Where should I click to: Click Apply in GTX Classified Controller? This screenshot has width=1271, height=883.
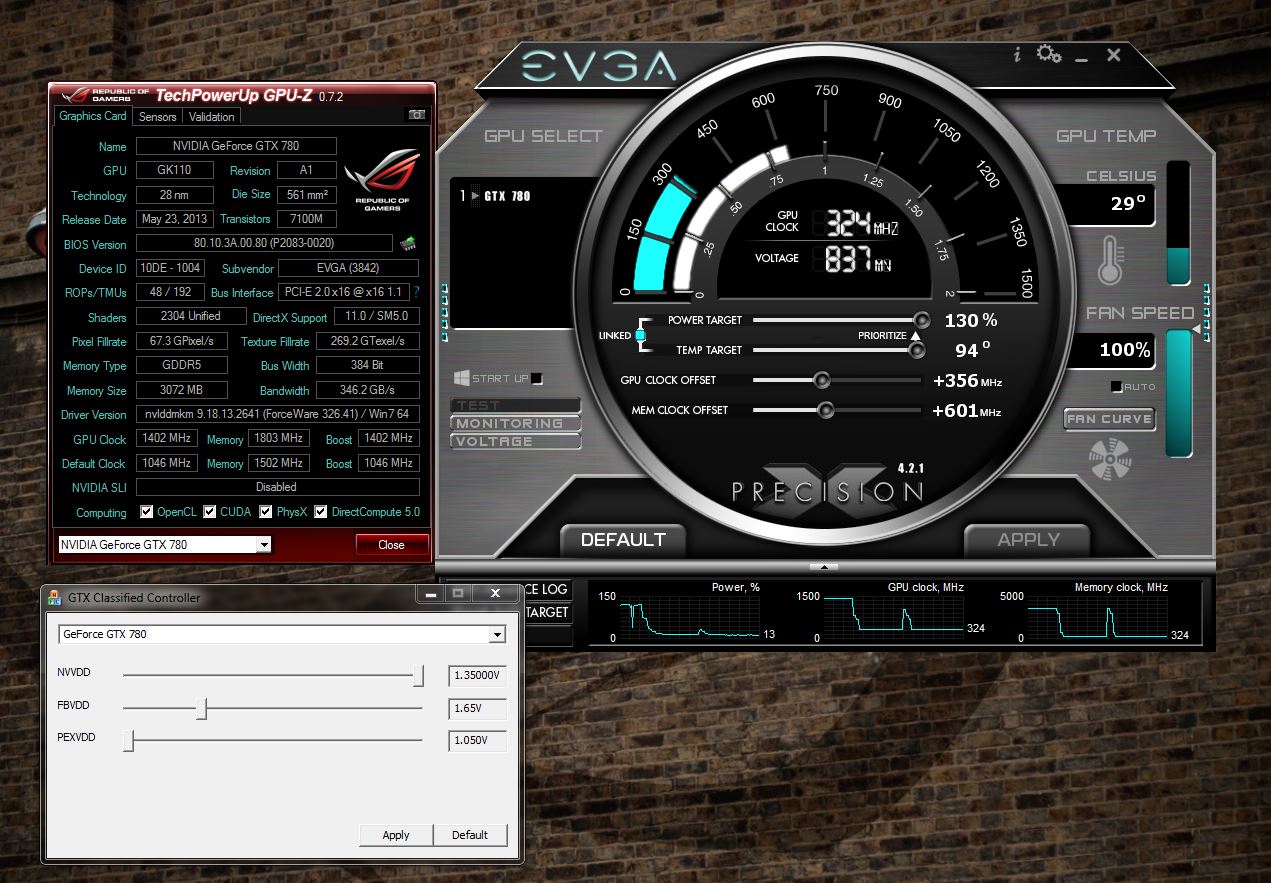pos(396,835)
